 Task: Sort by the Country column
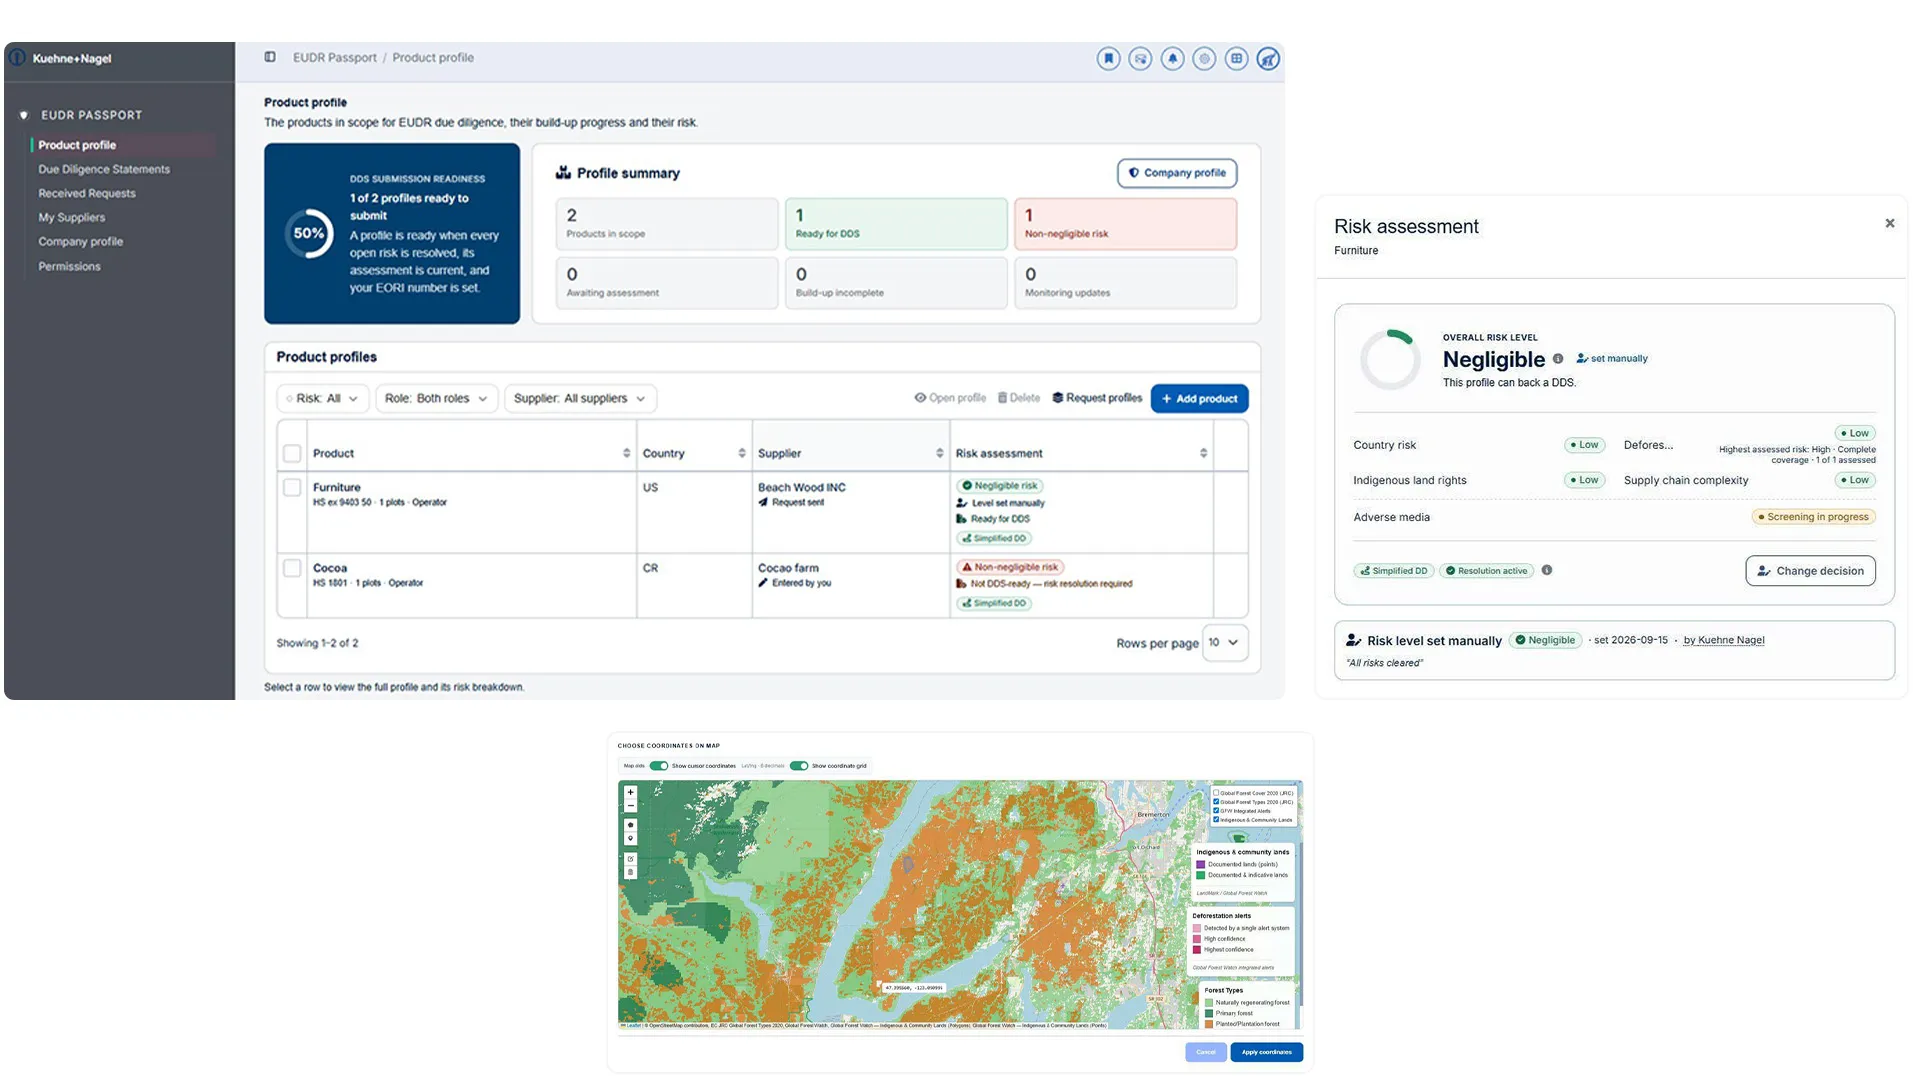coord(742,454)
